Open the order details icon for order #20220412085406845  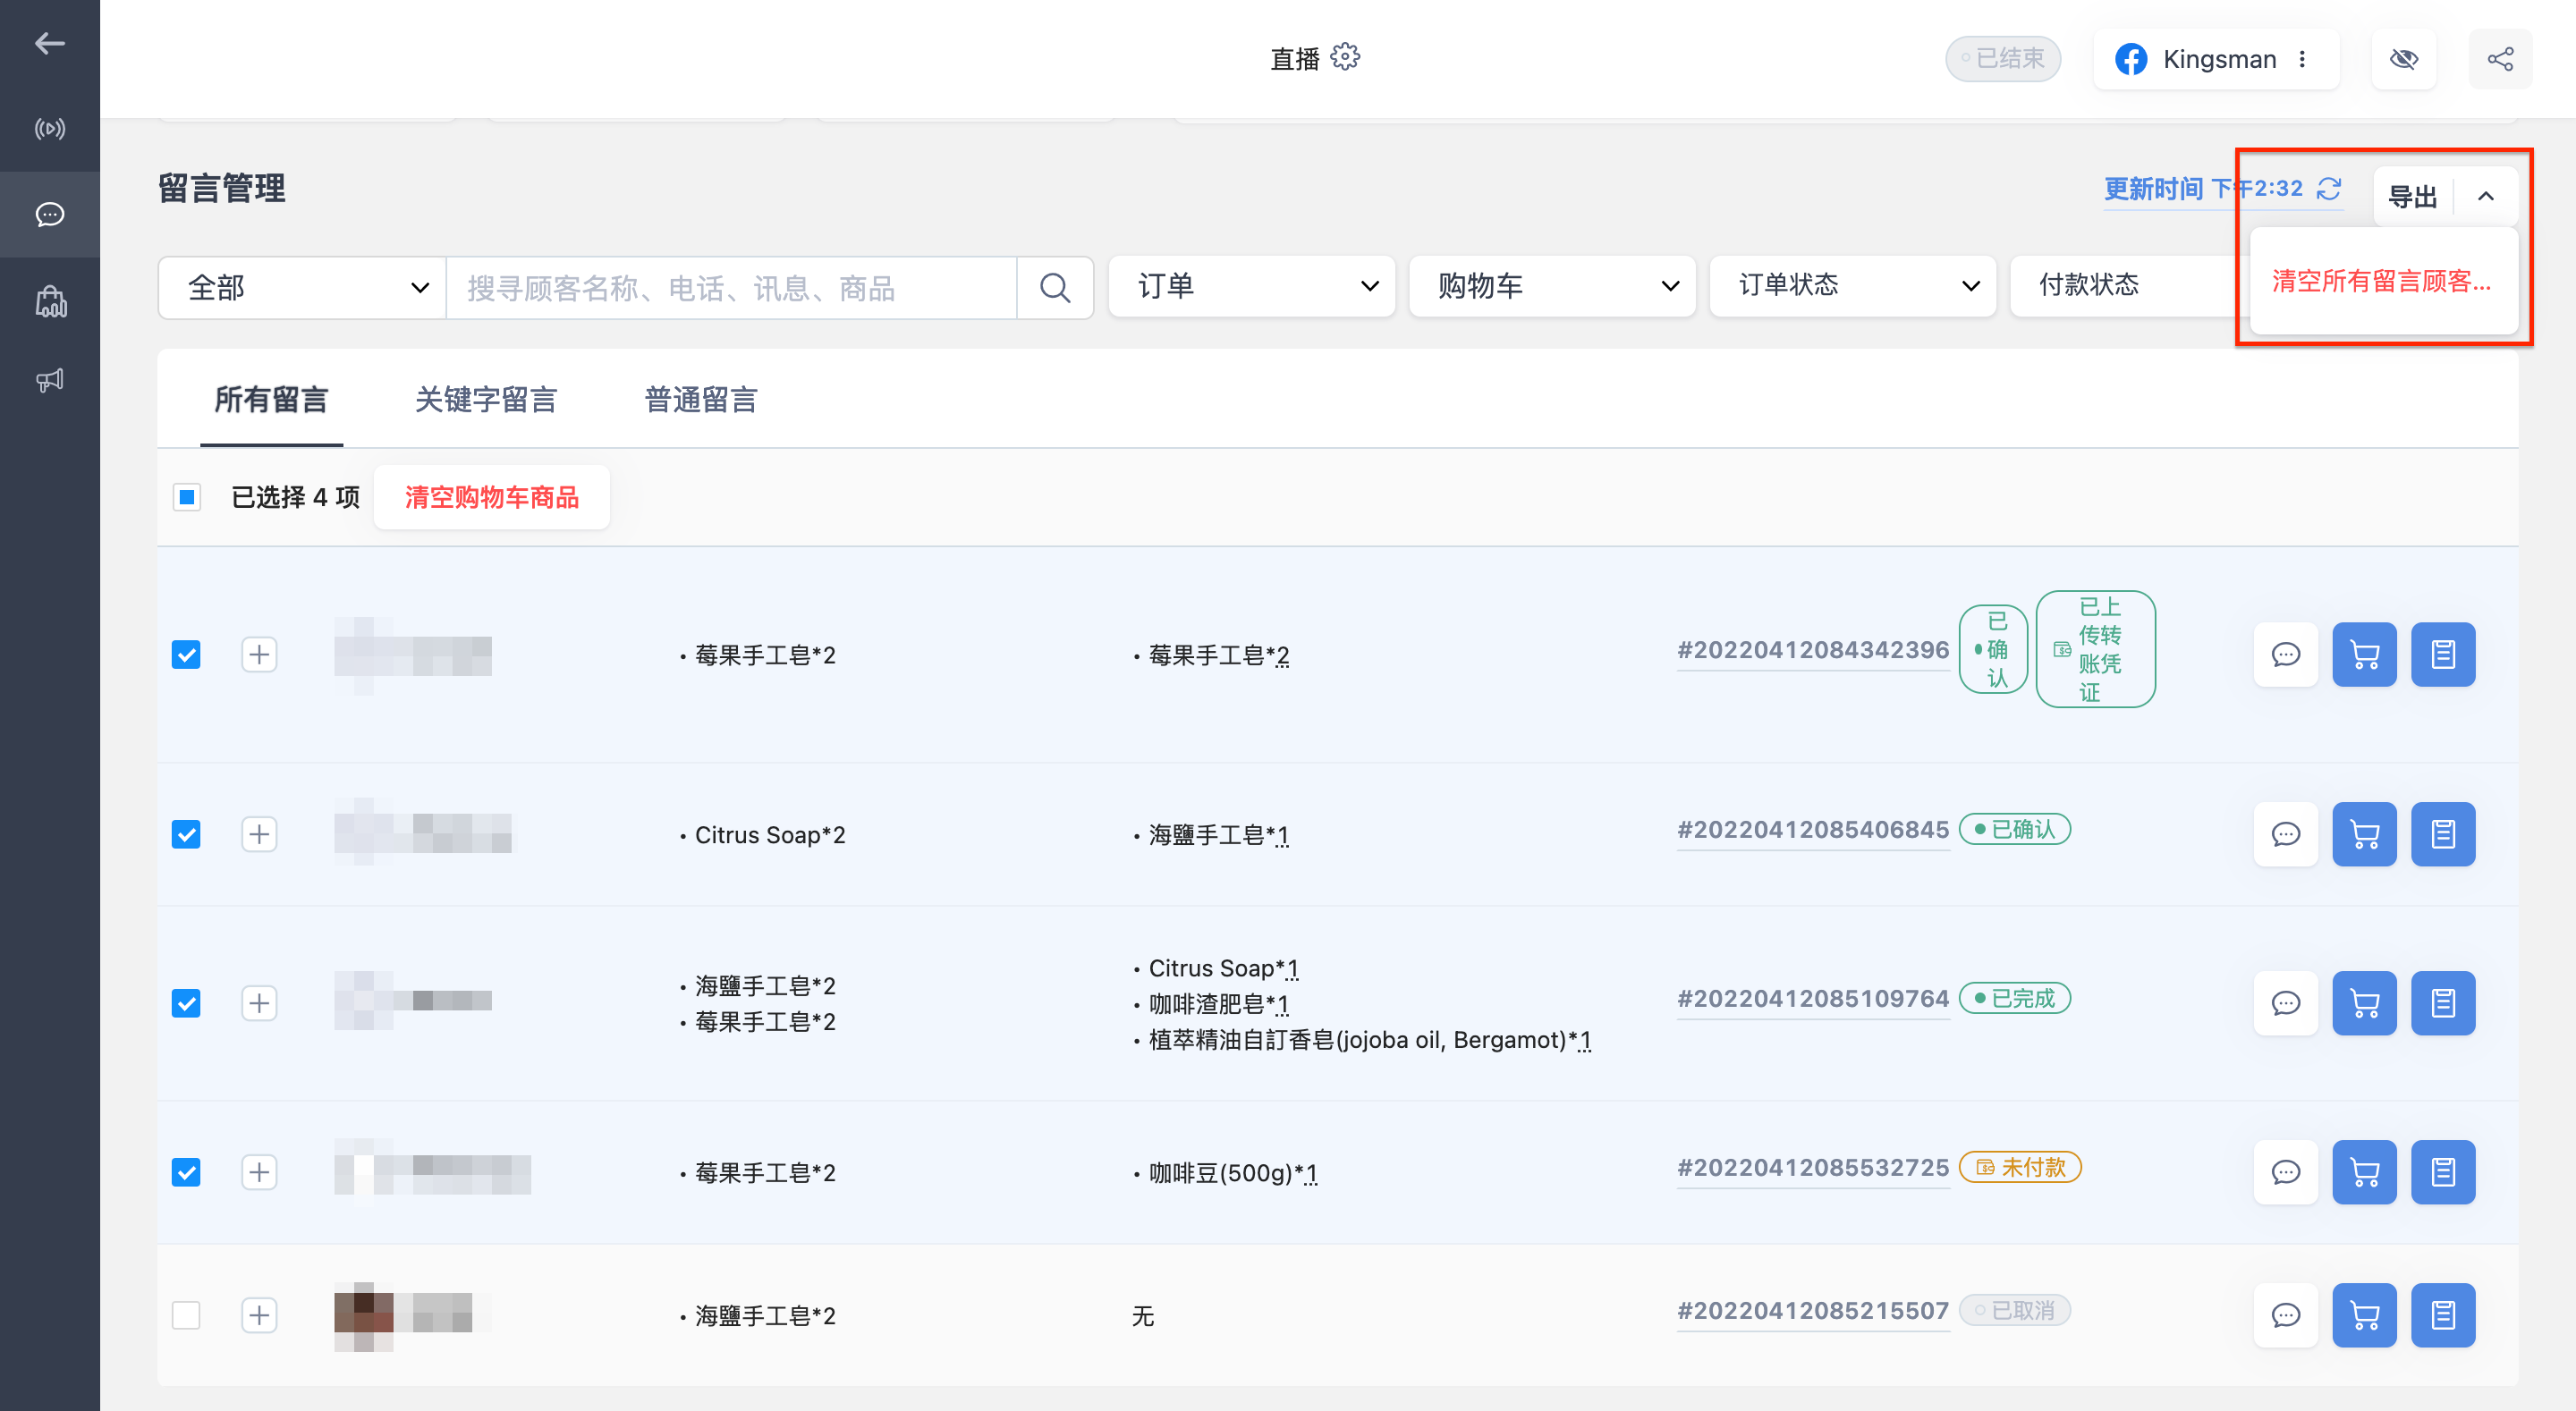coord(2442,834)
